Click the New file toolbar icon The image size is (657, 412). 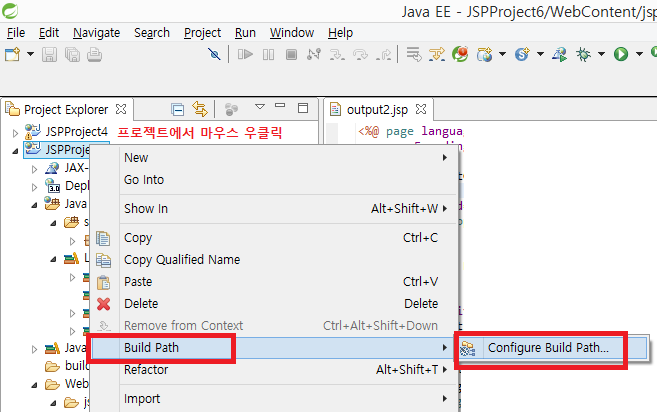(12, 54)
